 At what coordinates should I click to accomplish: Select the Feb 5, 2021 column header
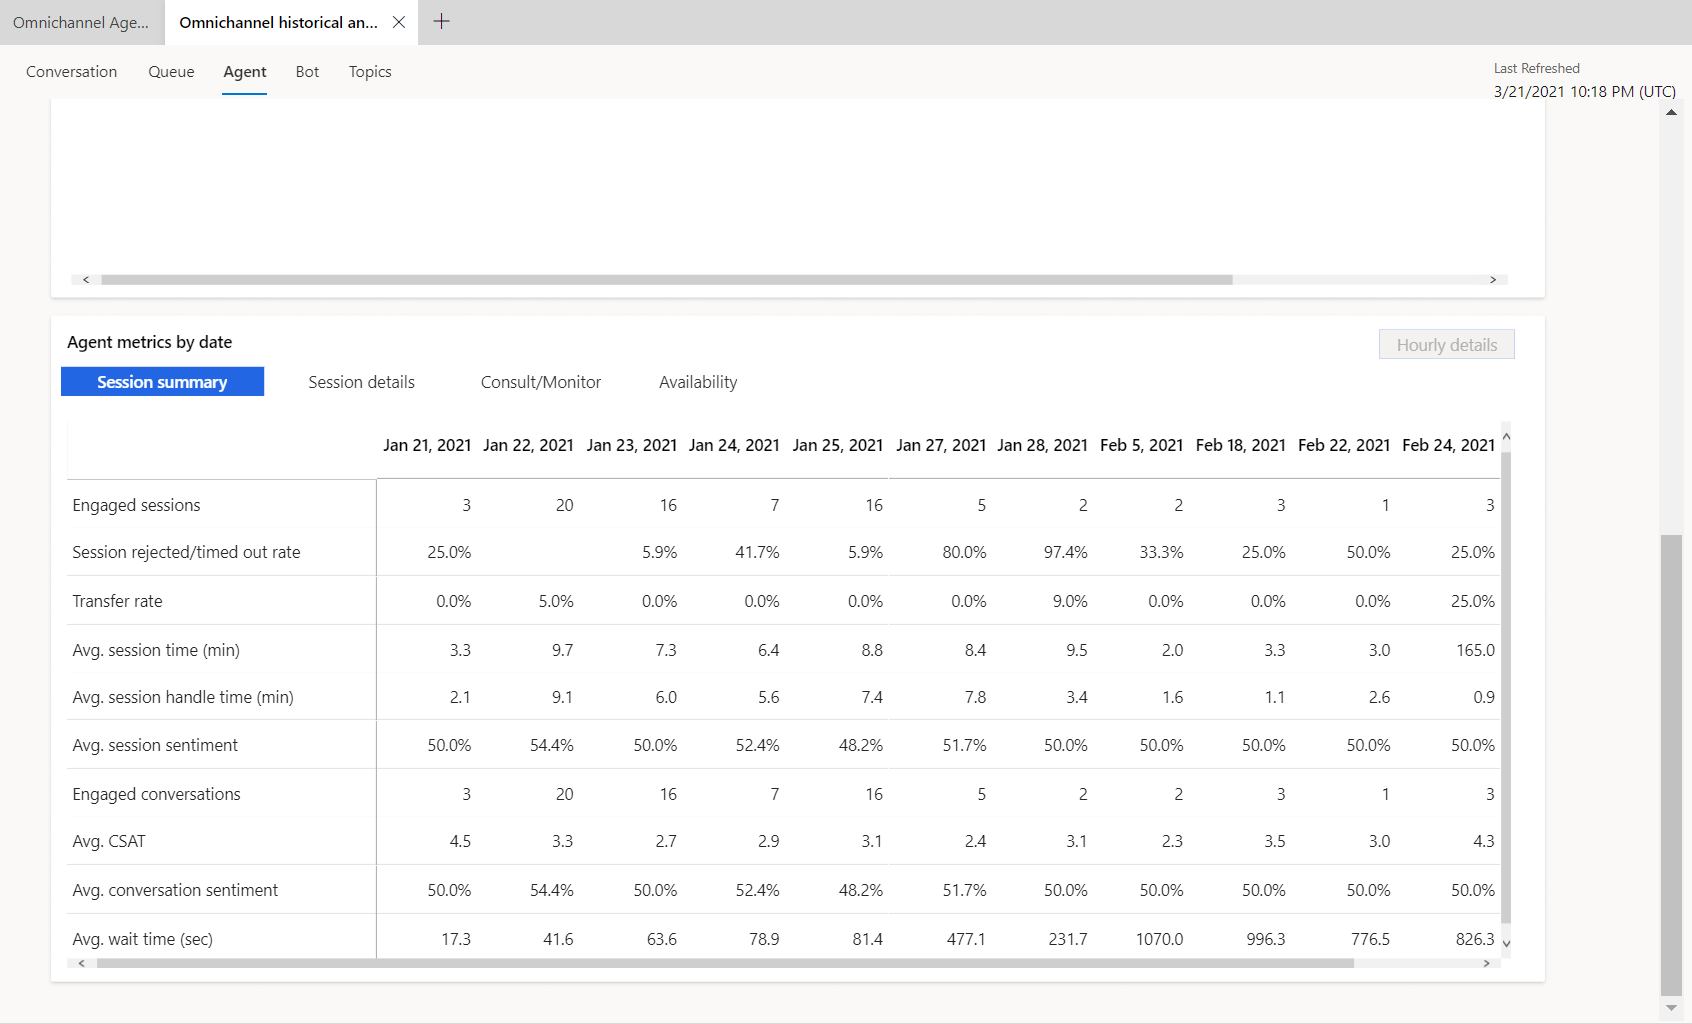click(1141, 445)
